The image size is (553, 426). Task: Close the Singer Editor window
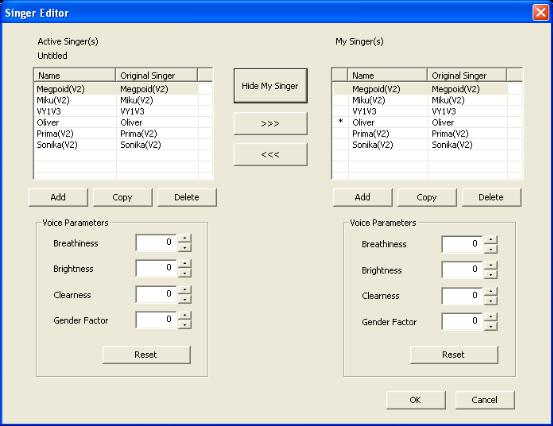(x=540, y=13)
